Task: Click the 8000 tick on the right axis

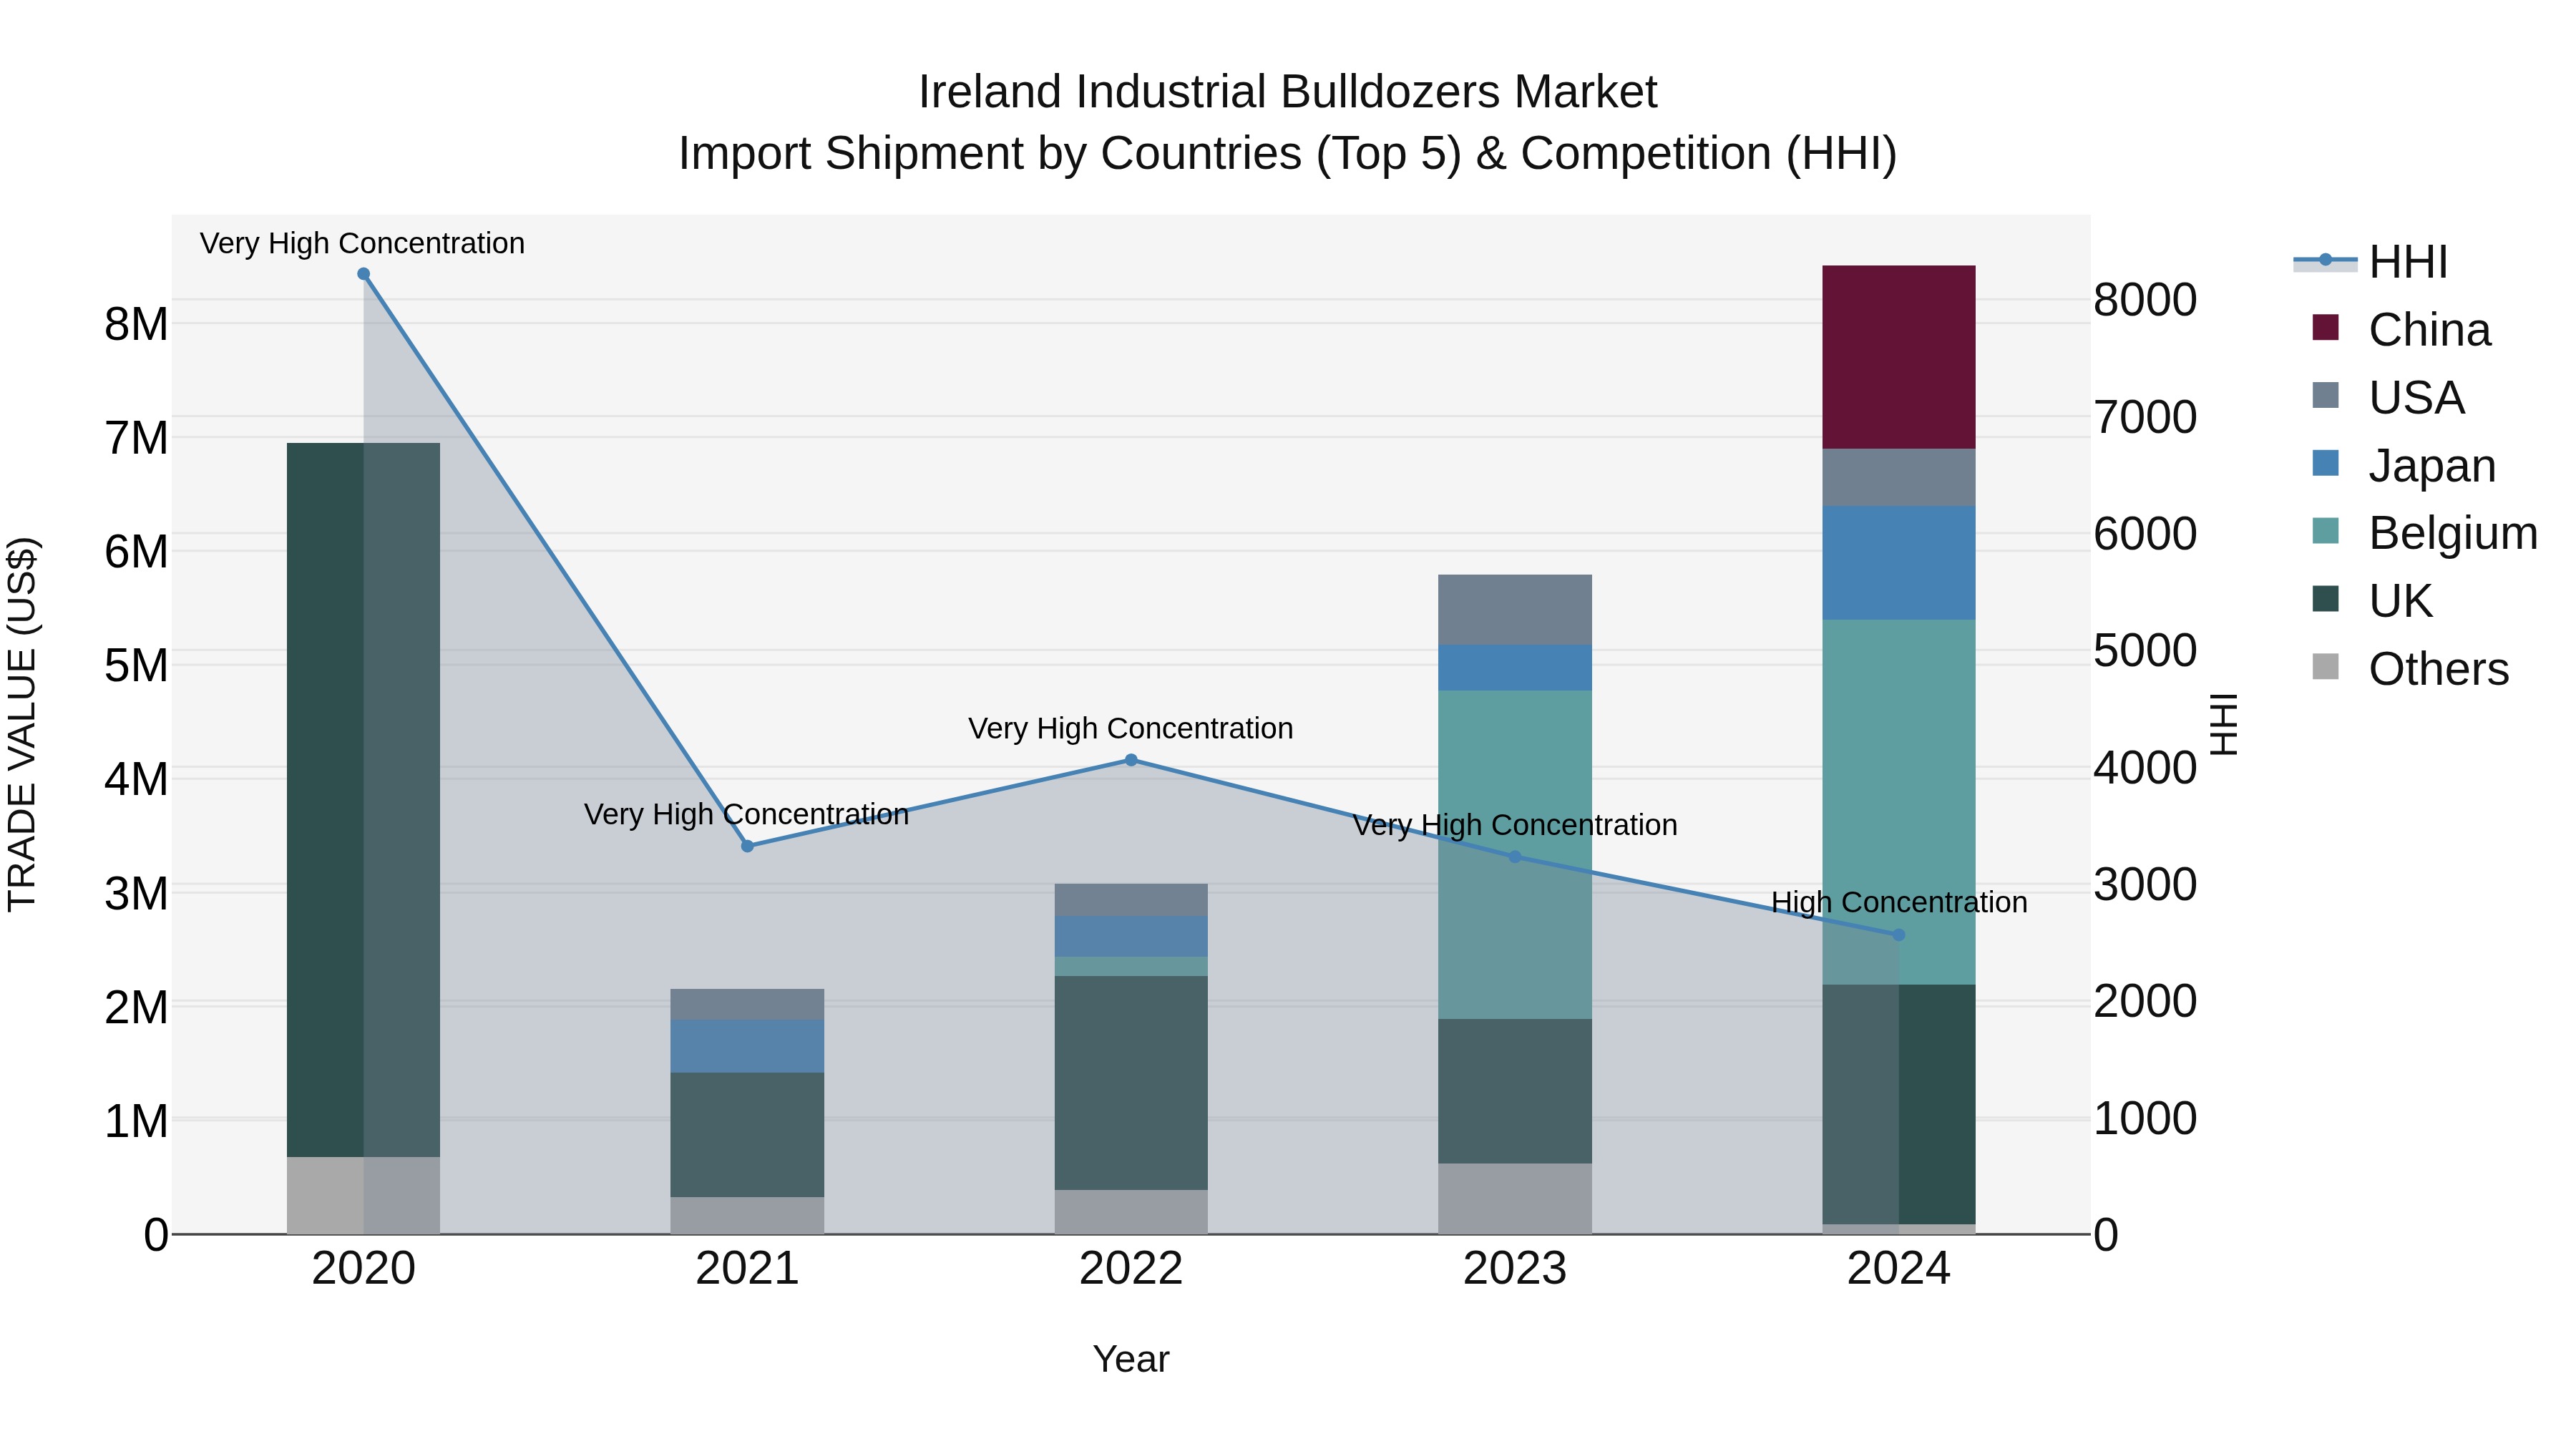Action: point(2146,300)
